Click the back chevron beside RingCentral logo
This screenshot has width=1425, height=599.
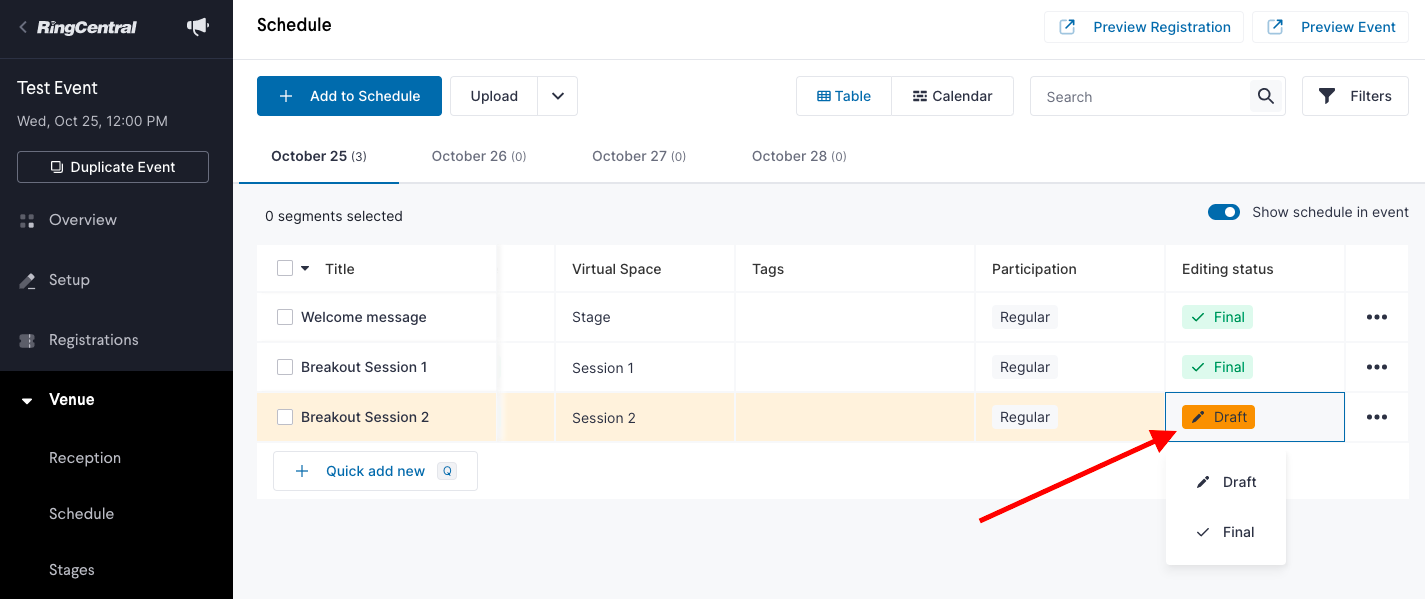click(x=23, y=27)
